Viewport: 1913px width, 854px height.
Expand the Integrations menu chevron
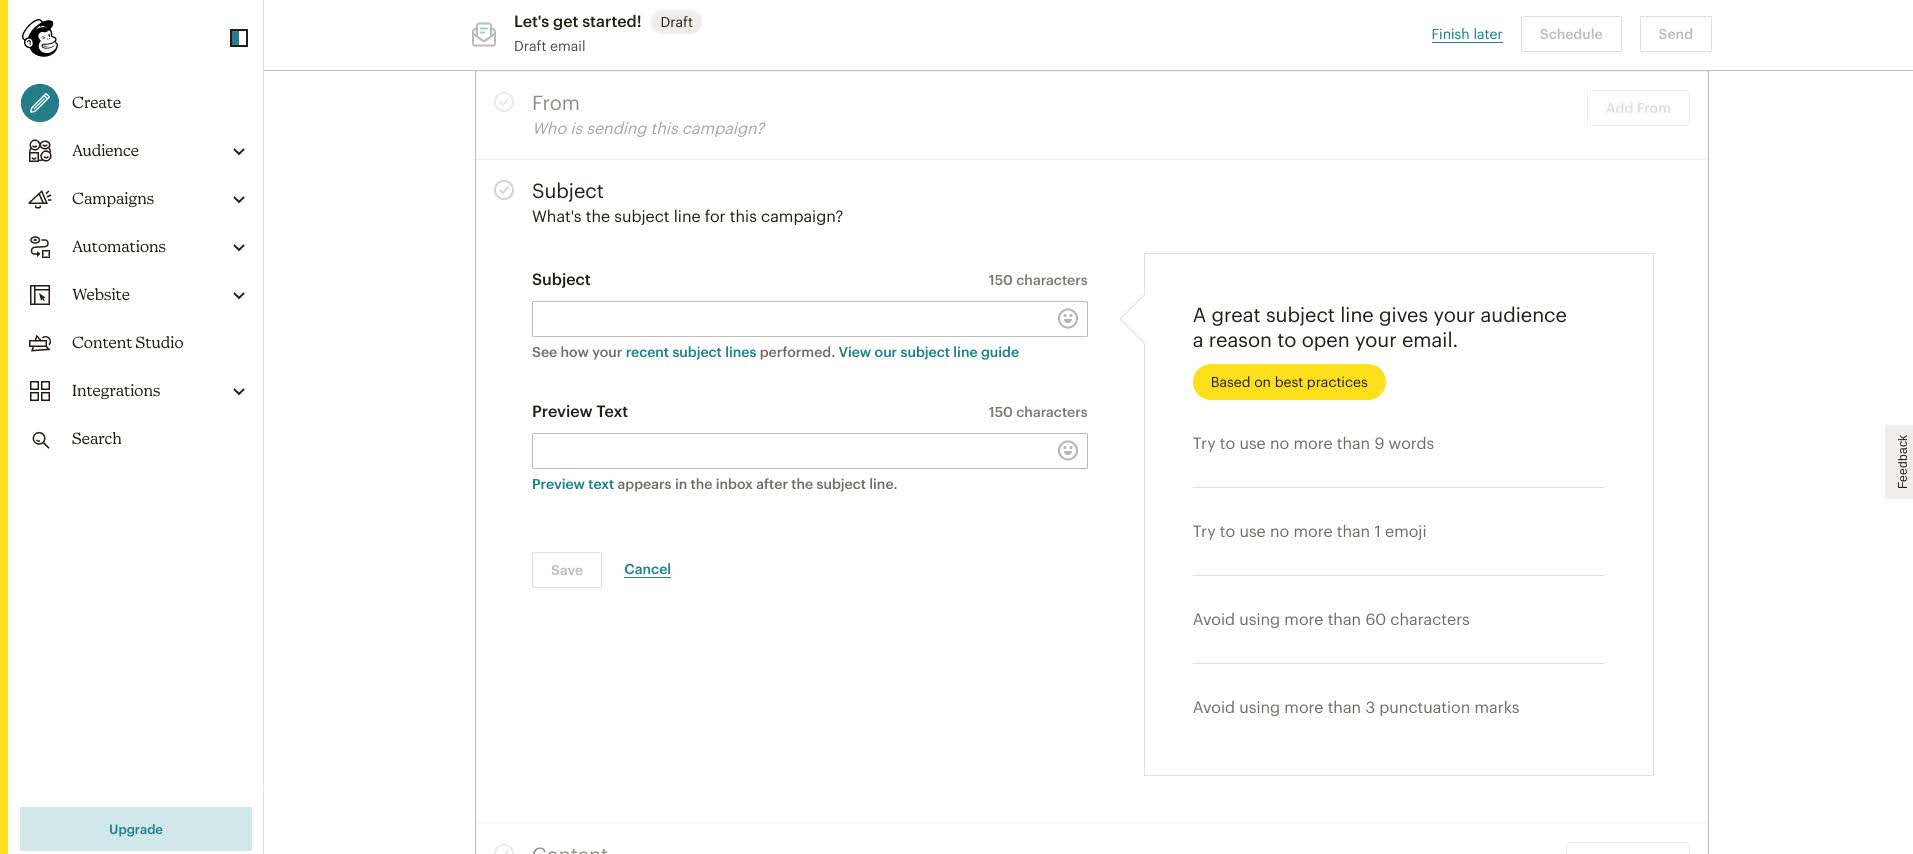pyautogui.click(x=239, y=391)
